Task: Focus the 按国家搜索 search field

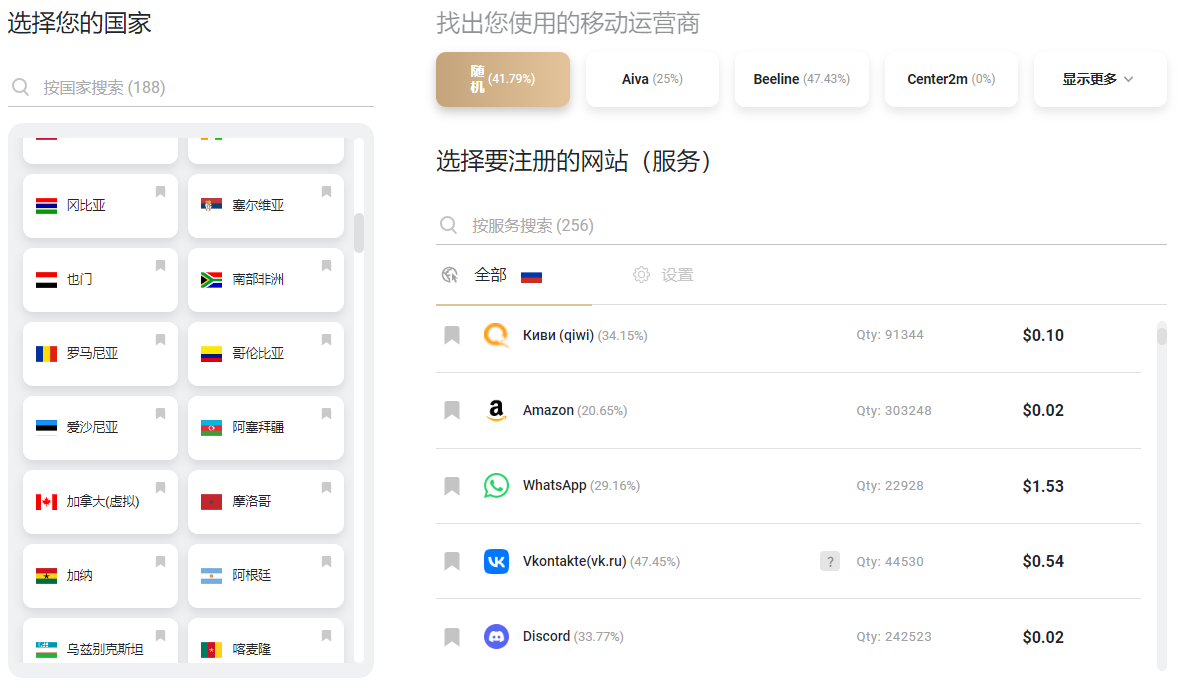Action: pos(191,87)
